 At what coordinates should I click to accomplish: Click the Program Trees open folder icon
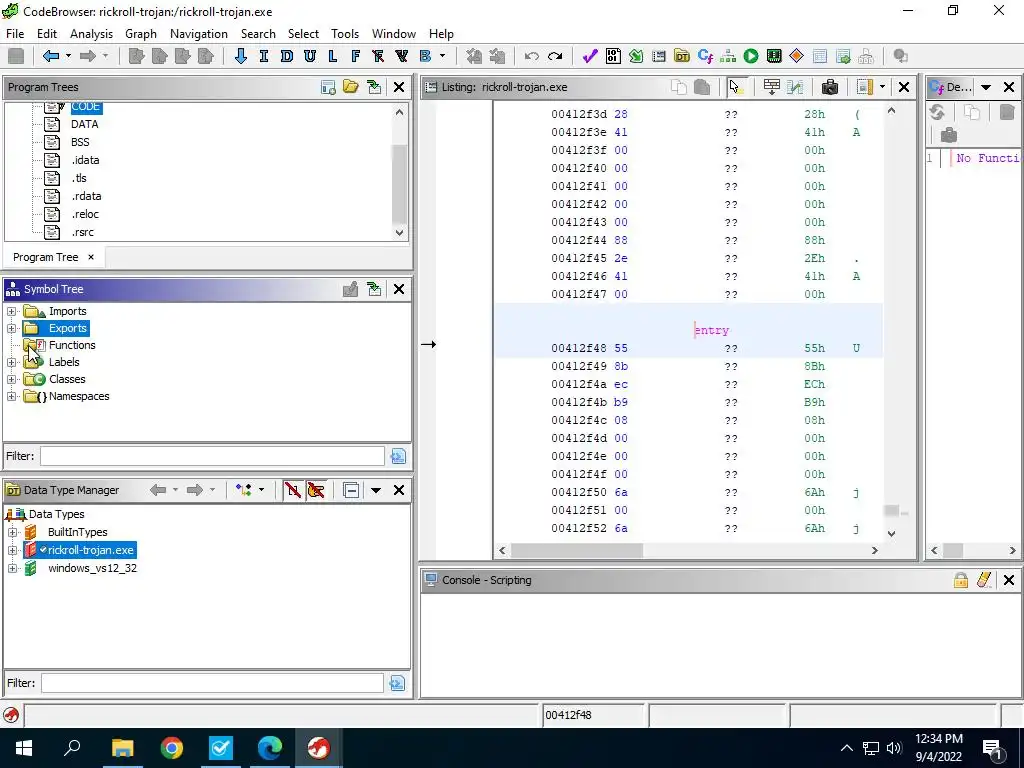(351, 87)
